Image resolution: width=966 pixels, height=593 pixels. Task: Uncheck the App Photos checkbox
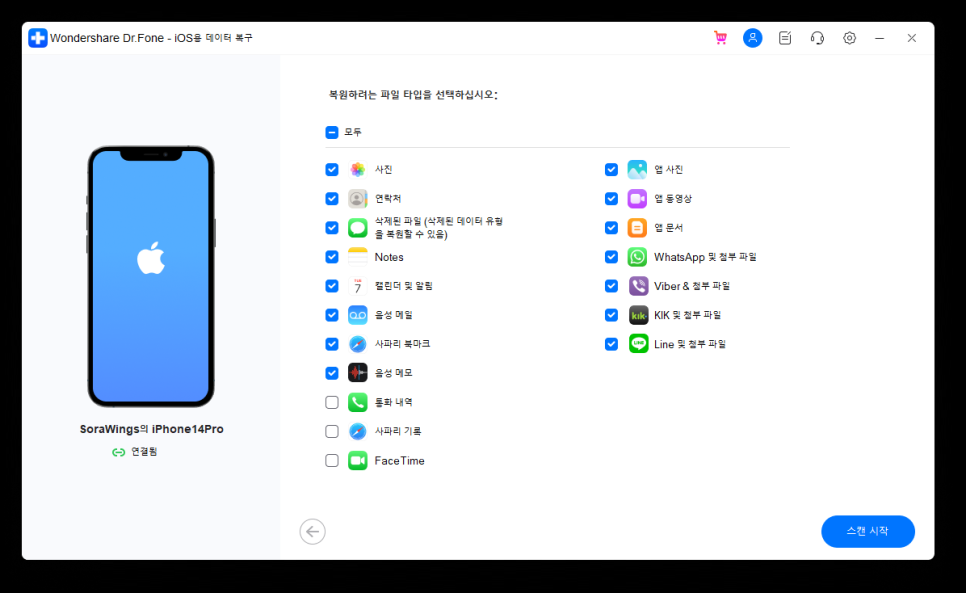click(x=611, y=169)
